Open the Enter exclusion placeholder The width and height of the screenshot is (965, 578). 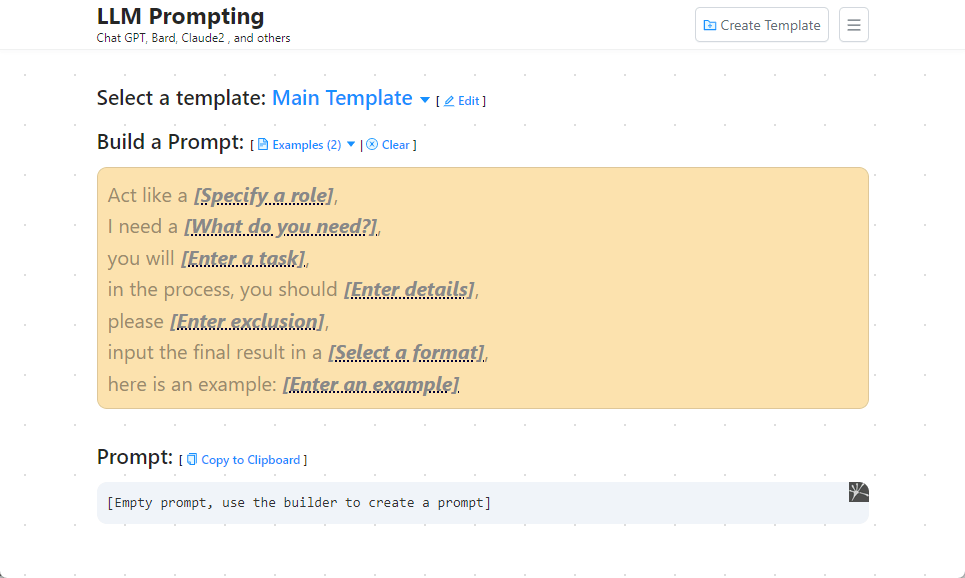[x=247, y=322]
